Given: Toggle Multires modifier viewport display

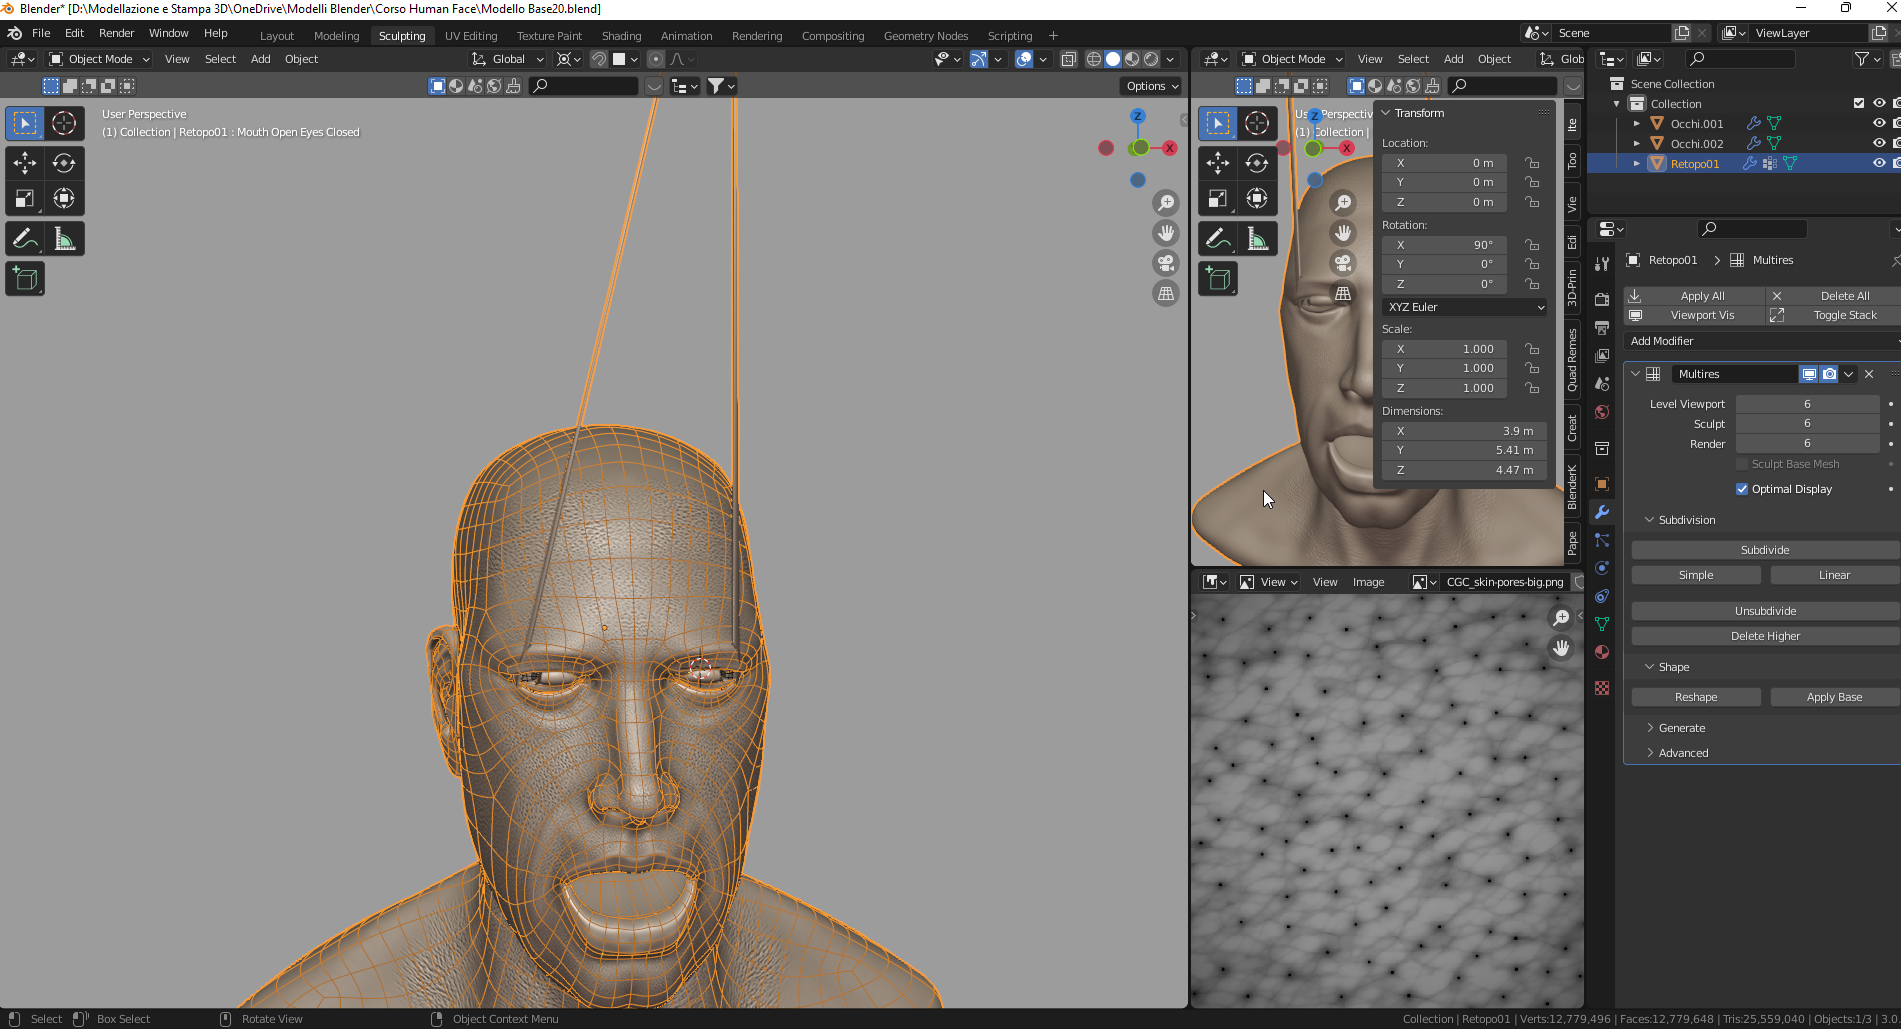Looking at the screenshot, I should pos(1809,374).
